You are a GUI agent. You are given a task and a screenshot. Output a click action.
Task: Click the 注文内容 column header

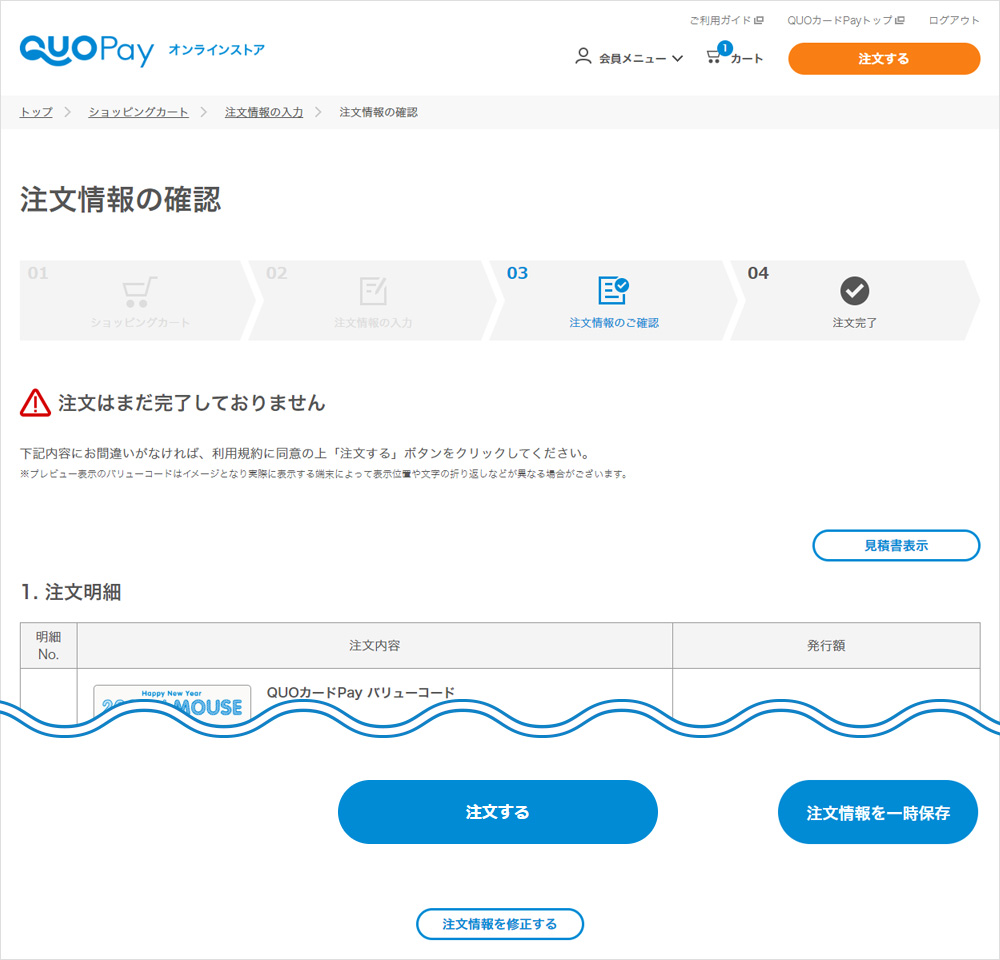click(x=374, y=646)
